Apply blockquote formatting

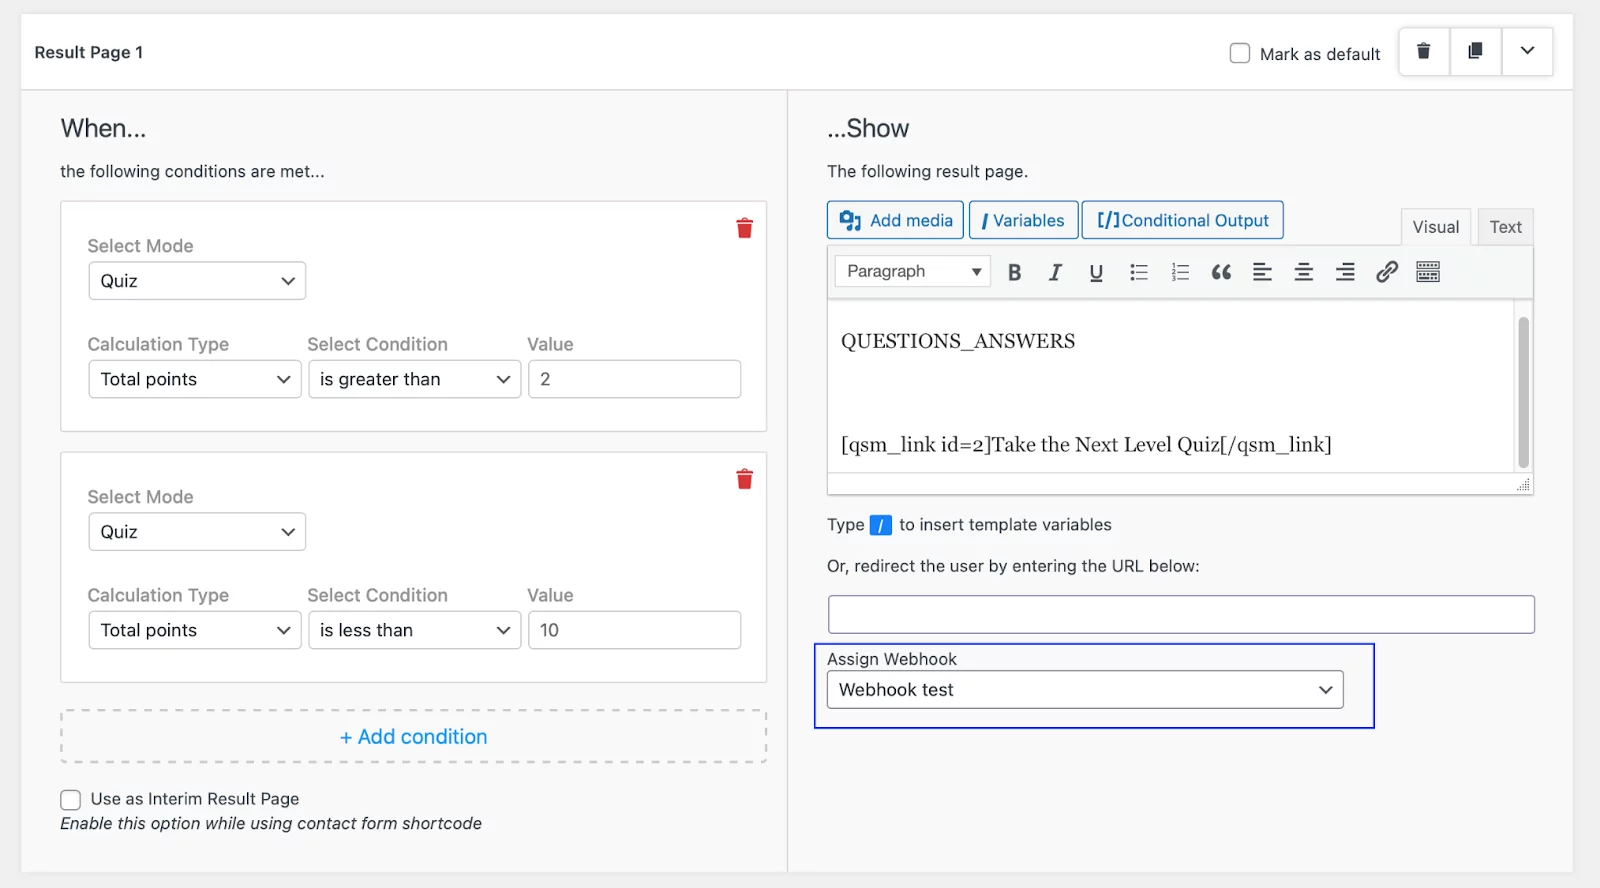(1221, 272)
